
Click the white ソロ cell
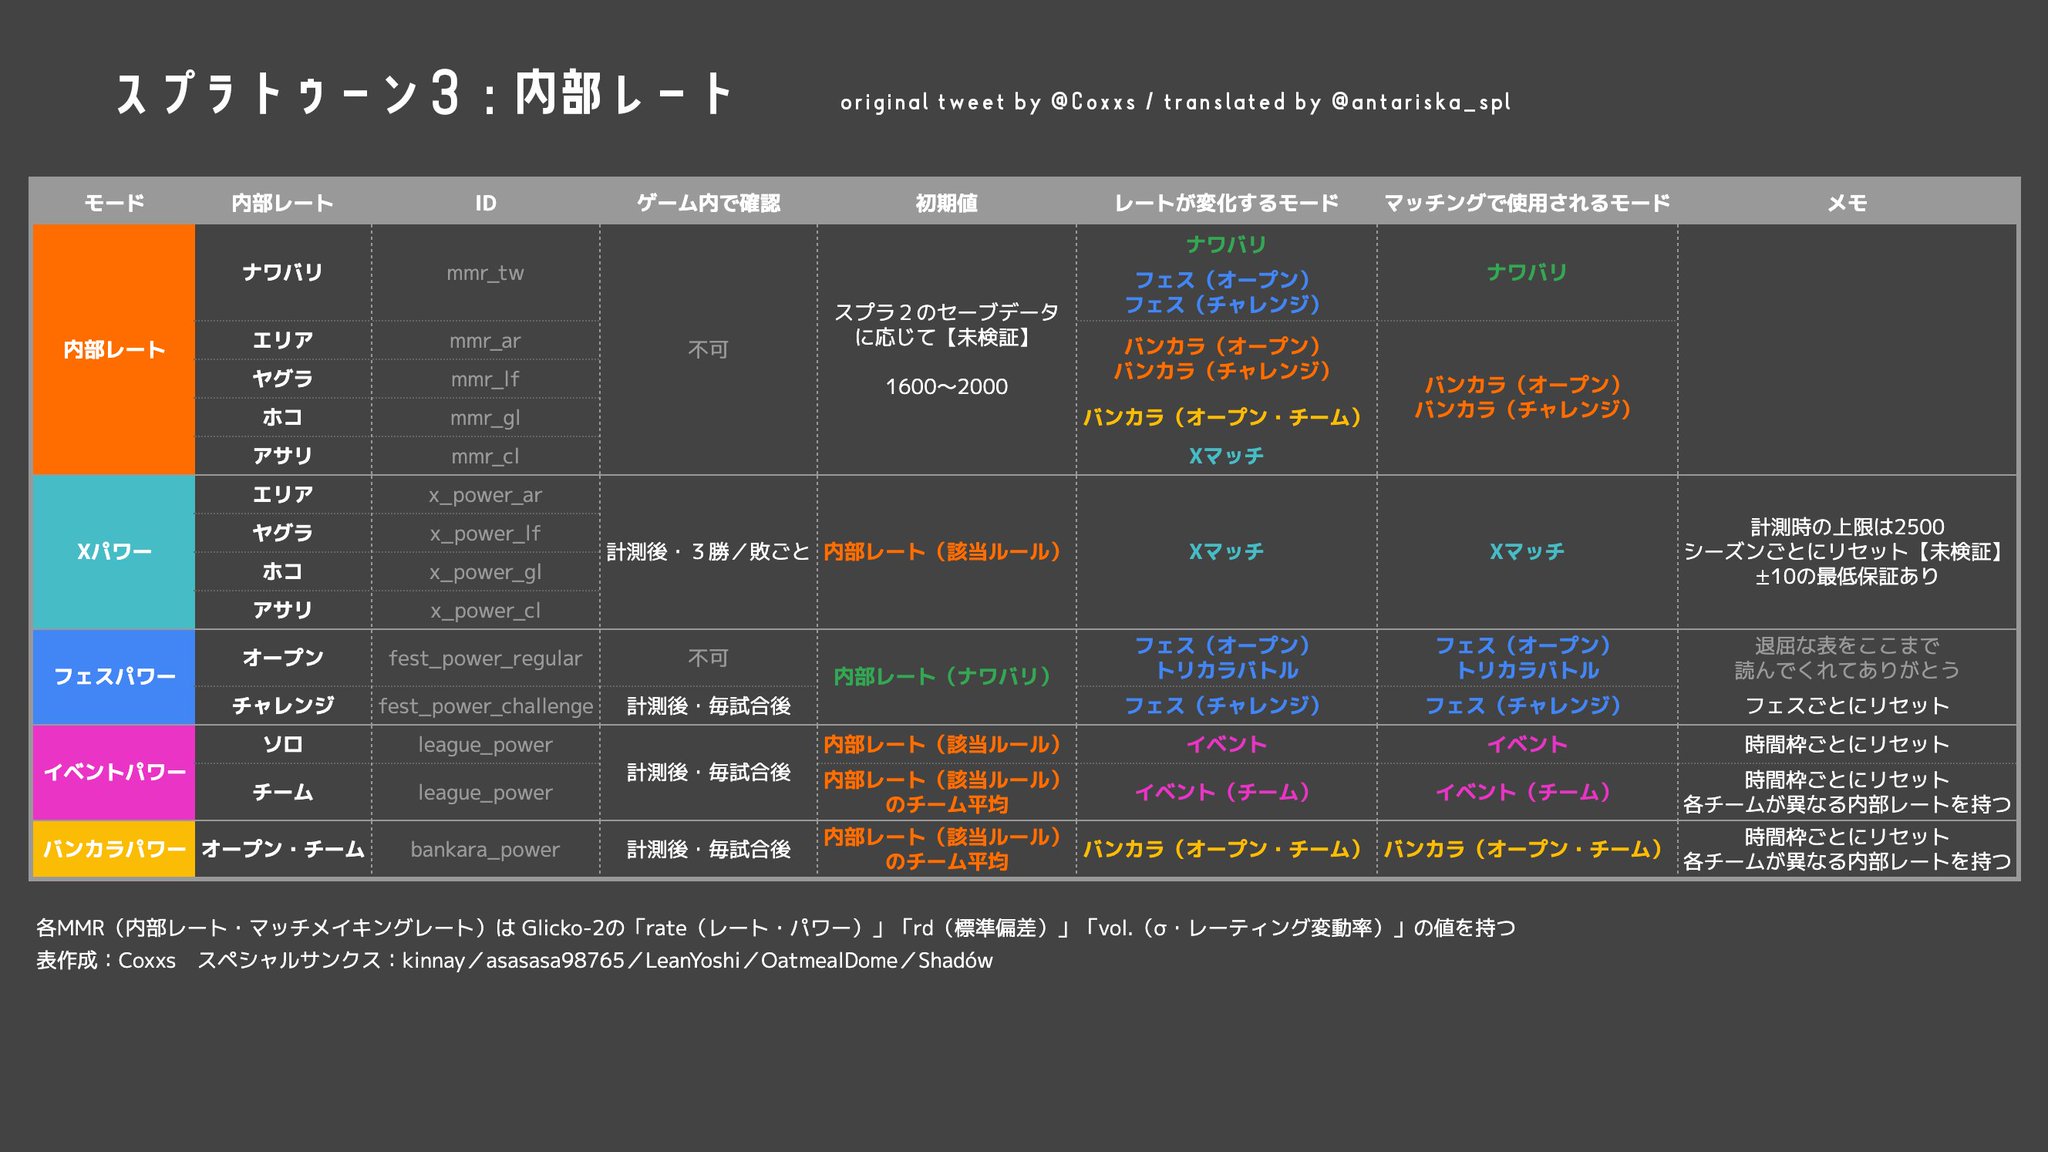tap(283, 744)
